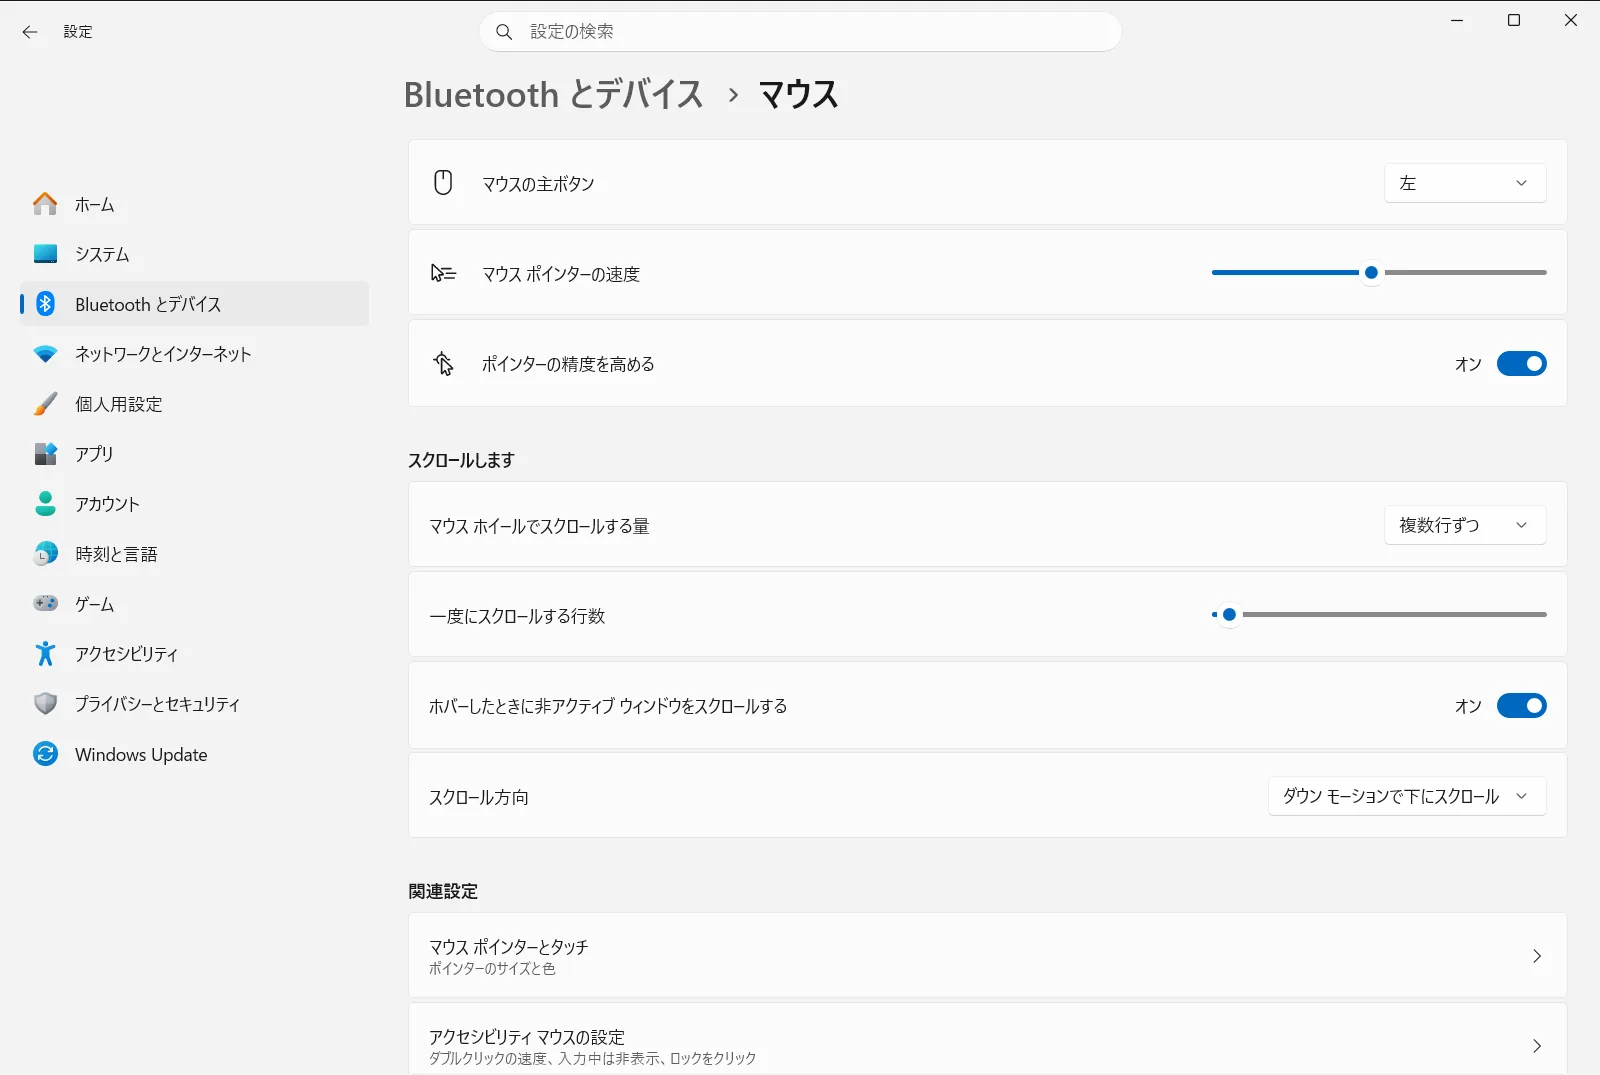Click the ホーム house icon
The height and width of the screenshot is (1075, 1600).
click(x=45, y=204)
